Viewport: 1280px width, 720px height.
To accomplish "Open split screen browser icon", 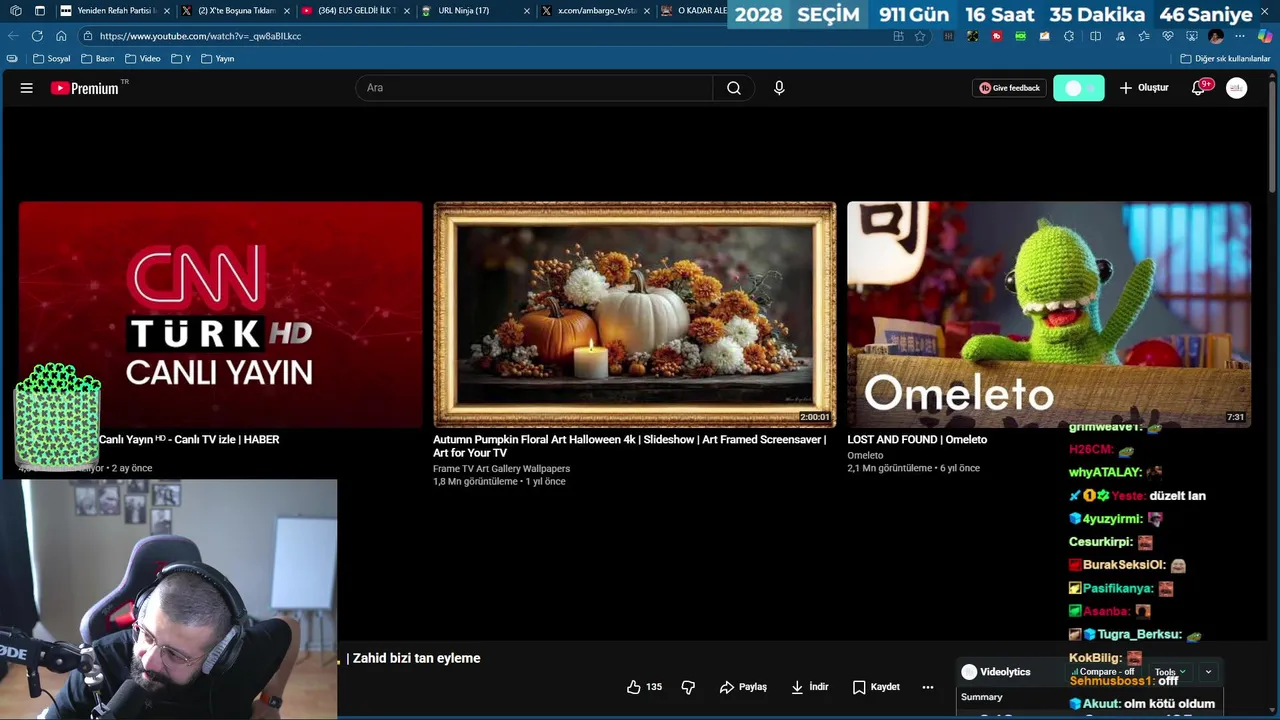I will click(x=1095, y=36).
